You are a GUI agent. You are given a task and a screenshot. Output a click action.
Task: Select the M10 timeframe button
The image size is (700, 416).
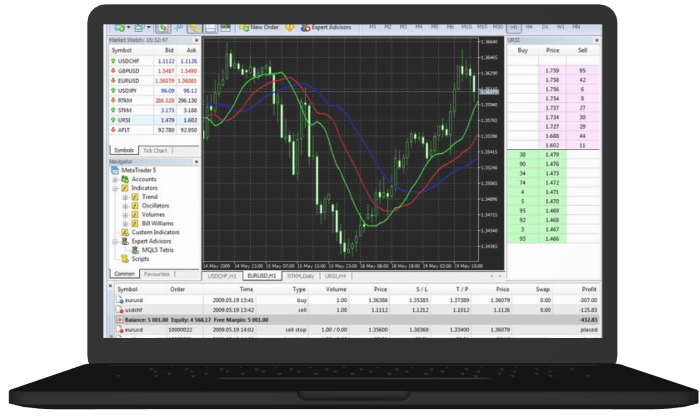(467, 27)
